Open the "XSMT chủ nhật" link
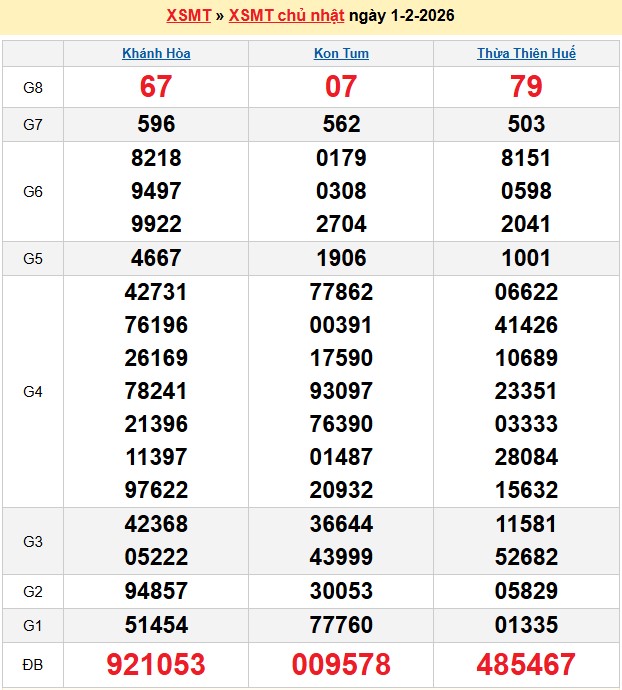This screenshot has height=690, width=622. click(x=287, y=17)
